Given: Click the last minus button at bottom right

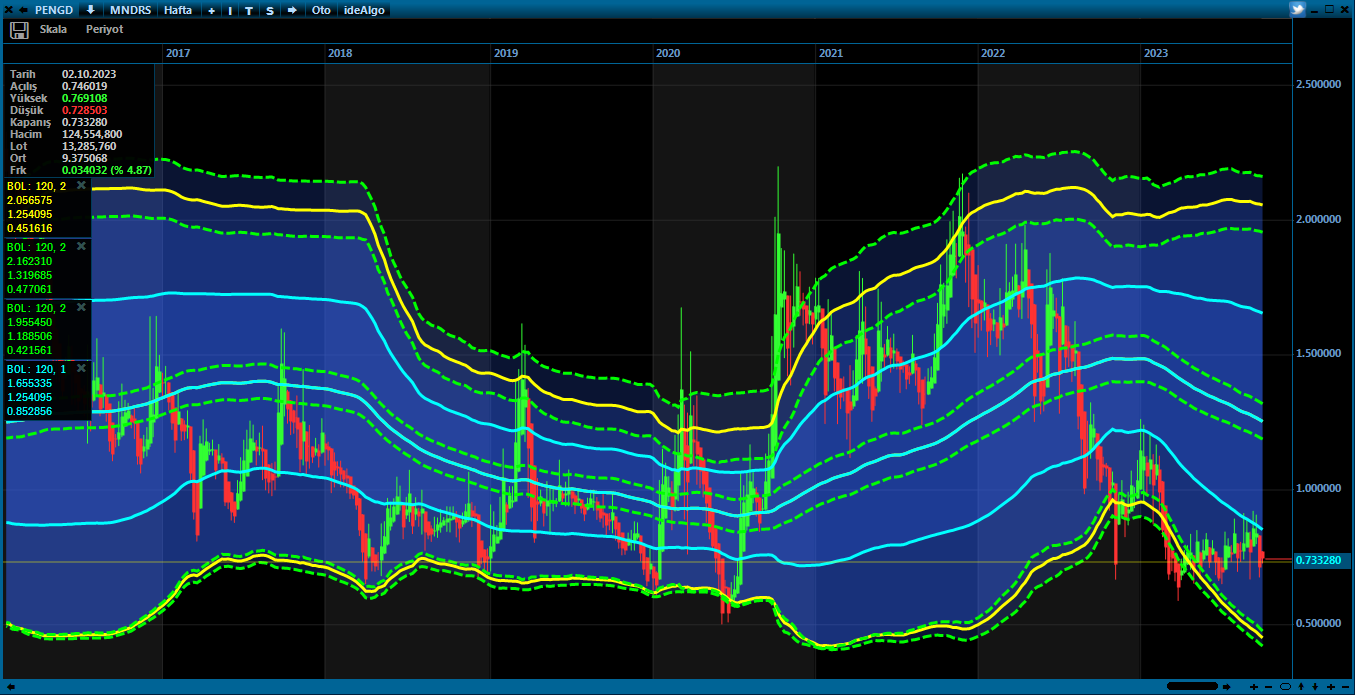Looking at the screenshot, I should point(1345,687).
